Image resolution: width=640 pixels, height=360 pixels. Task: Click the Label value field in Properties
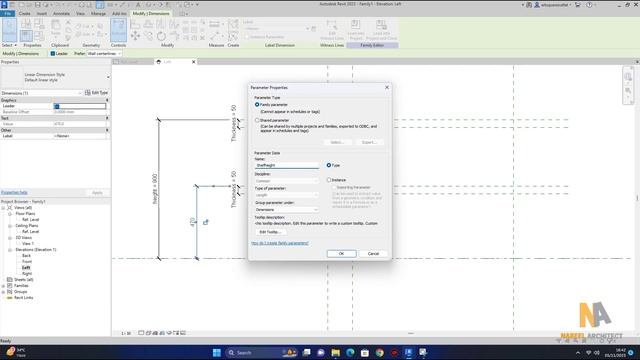80,136
